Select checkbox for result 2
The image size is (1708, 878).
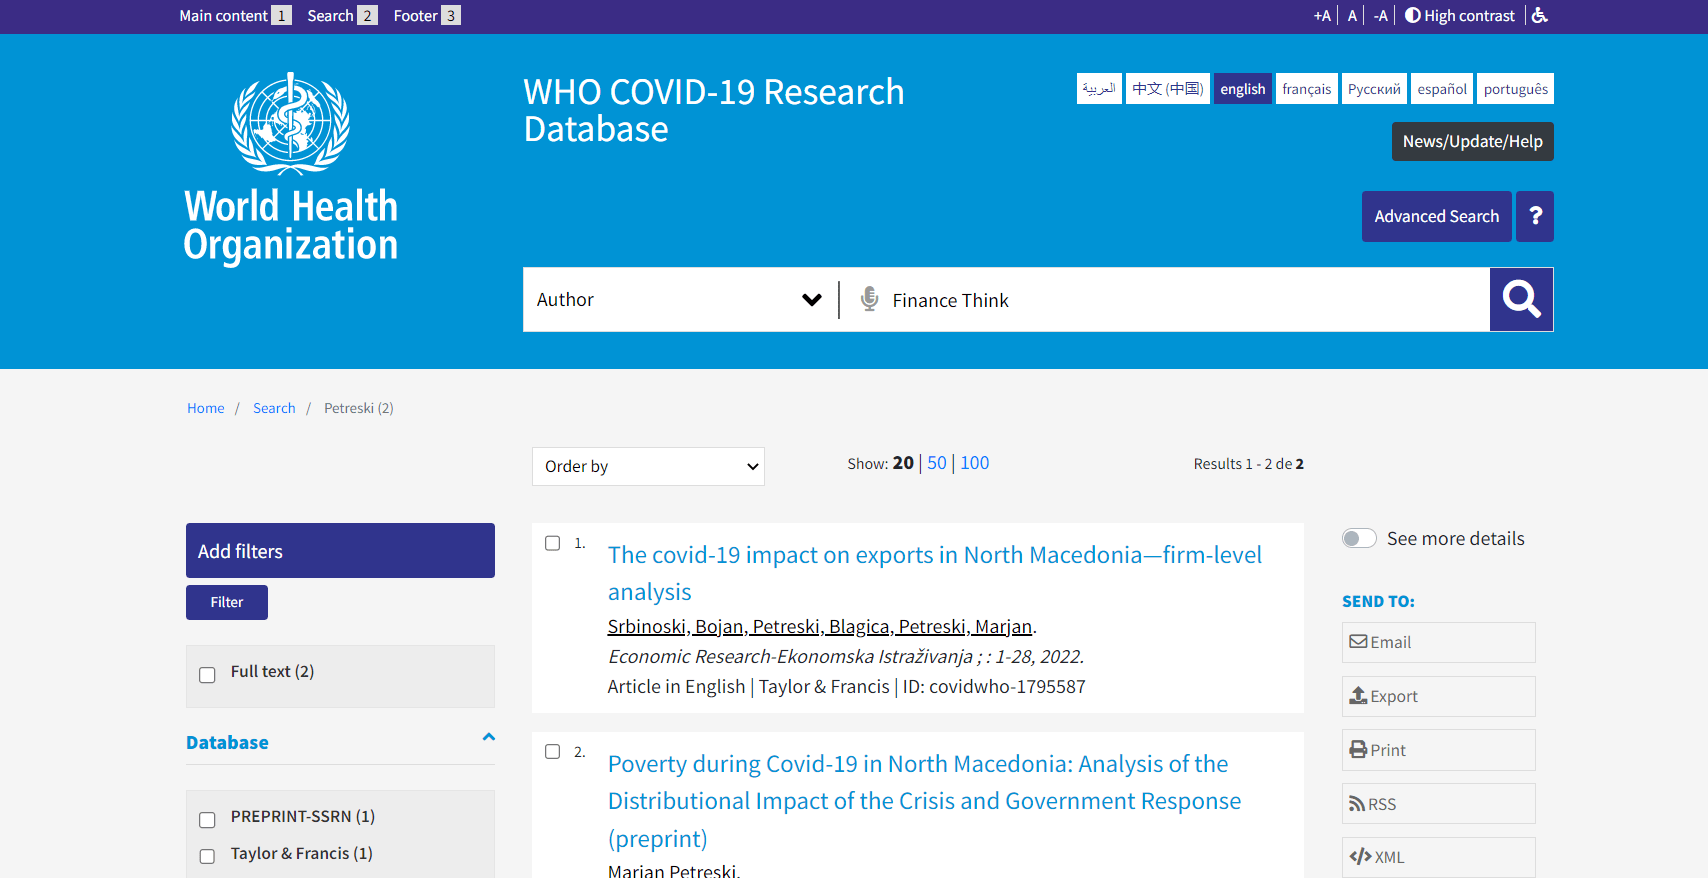click(552, 751)
